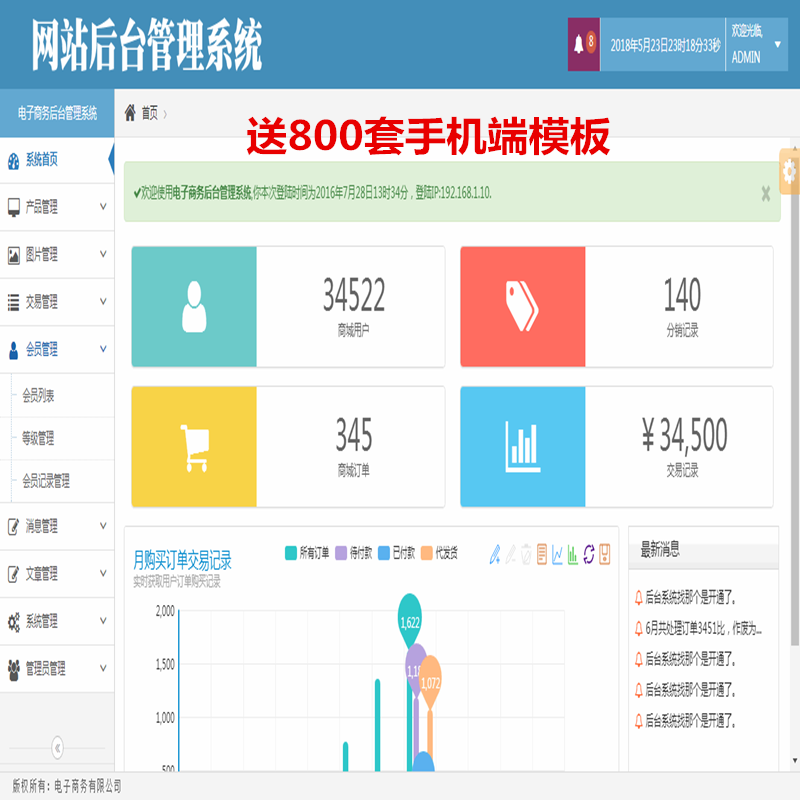Click the ¥34,500 交易记录 amount
Screen dimensions: 800x800
684,435
